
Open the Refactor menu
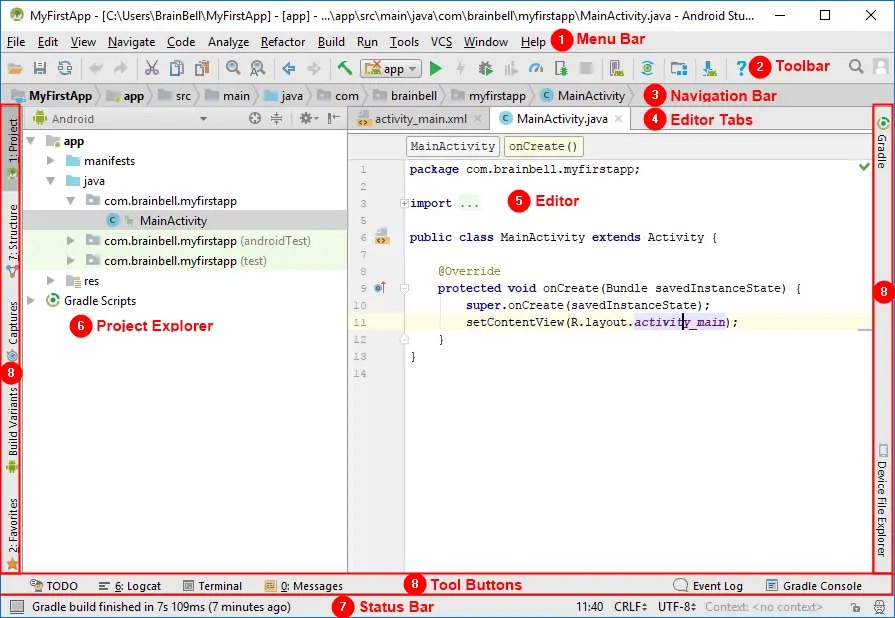[283, 42]
